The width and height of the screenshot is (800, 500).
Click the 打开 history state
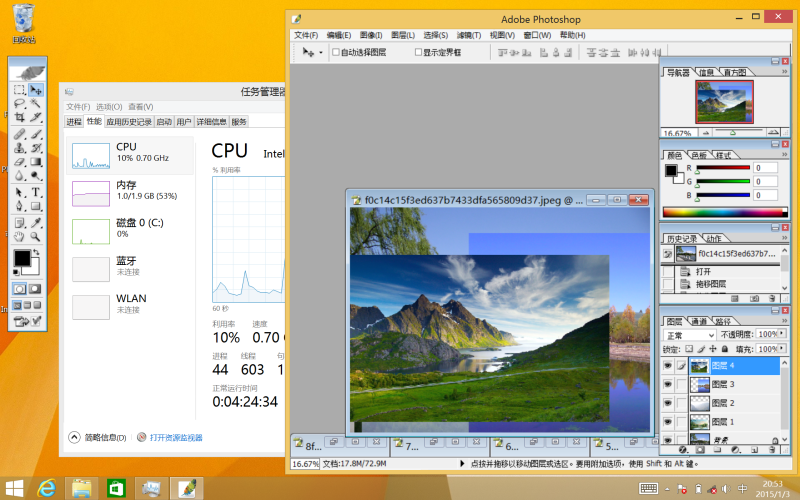tap(720, 271)
